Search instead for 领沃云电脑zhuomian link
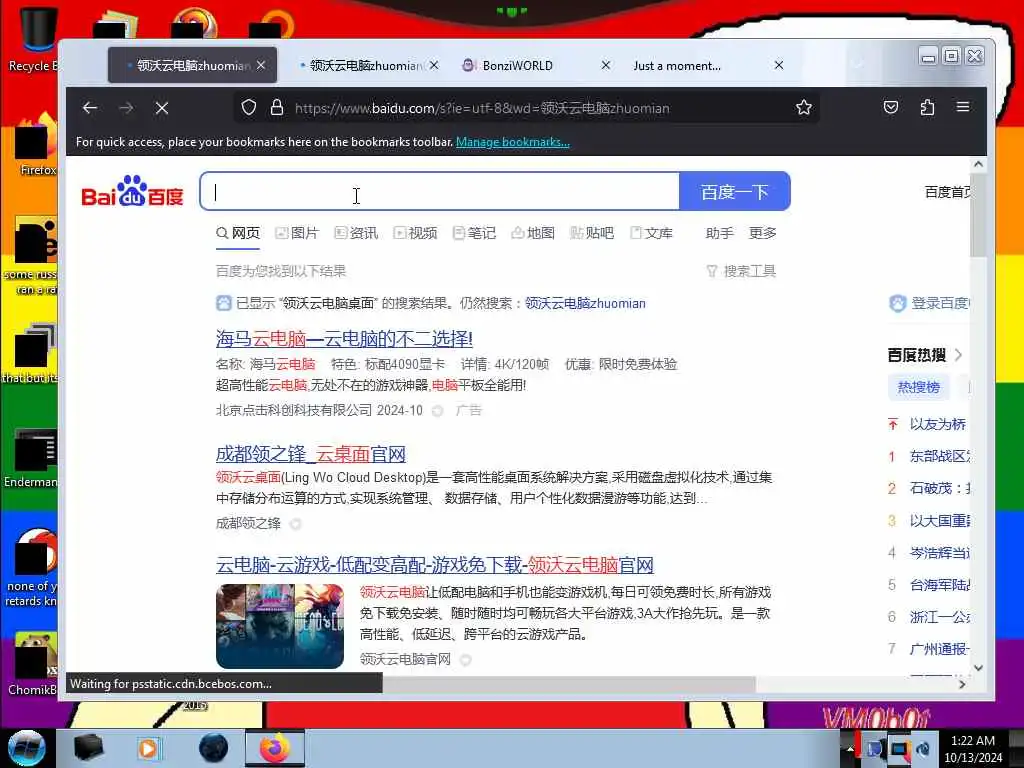Image resolution: width=1024 pixels, height=768 pixels. coord(585,303)
